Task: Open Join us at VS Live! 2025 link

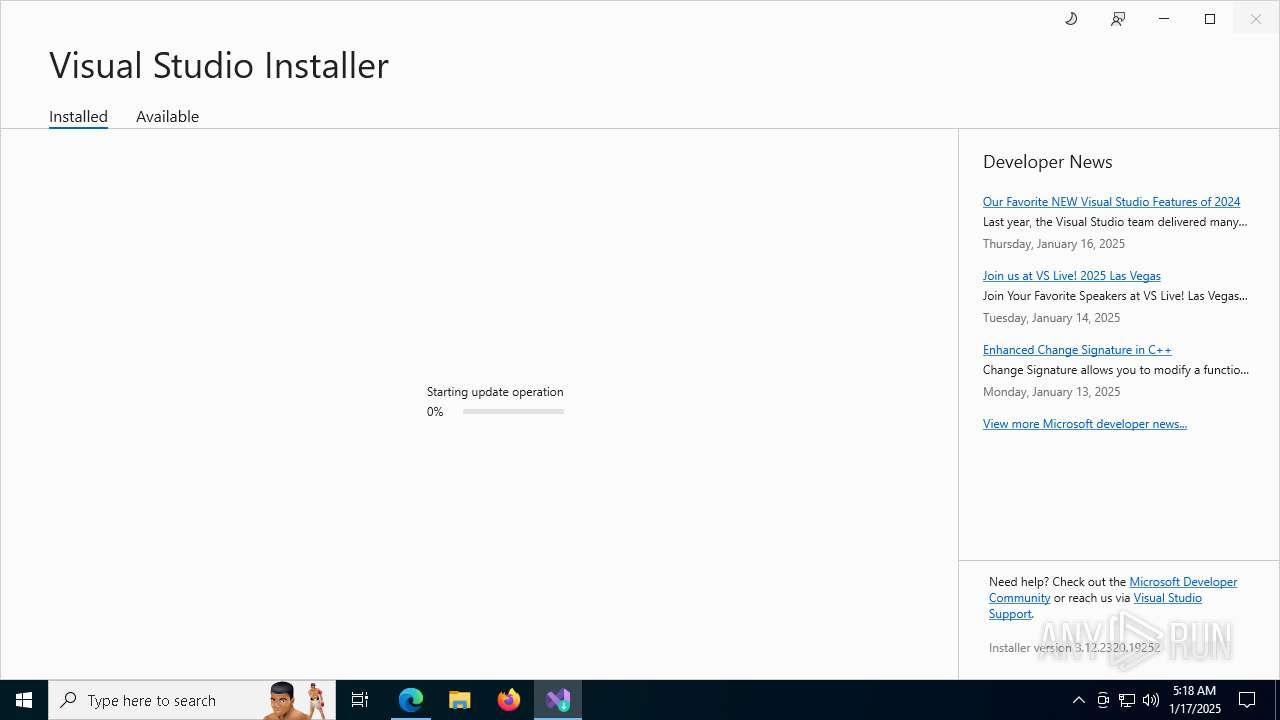Action: (1071, 276)
